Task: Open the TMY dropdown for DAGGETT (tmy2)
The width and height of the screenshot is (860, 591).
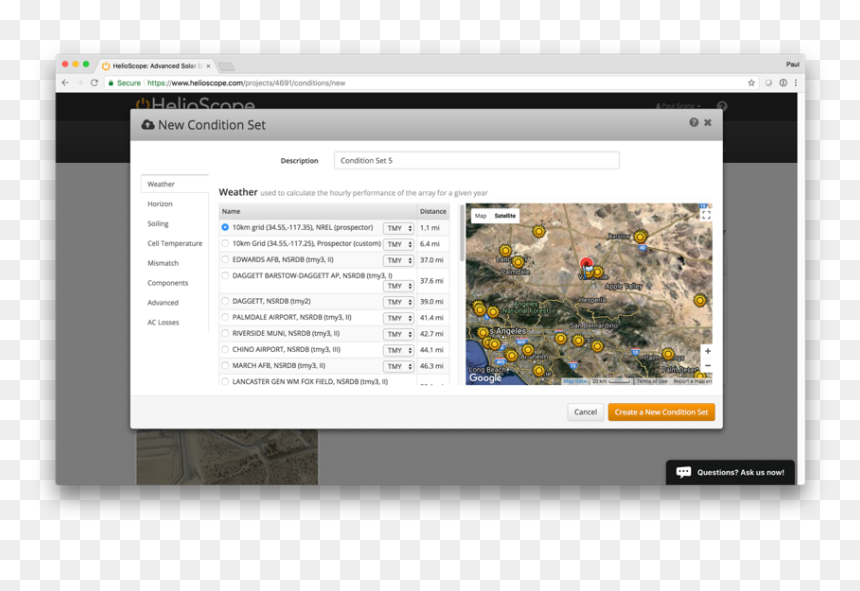Action: pyautogui.click(x=398, y=302)
